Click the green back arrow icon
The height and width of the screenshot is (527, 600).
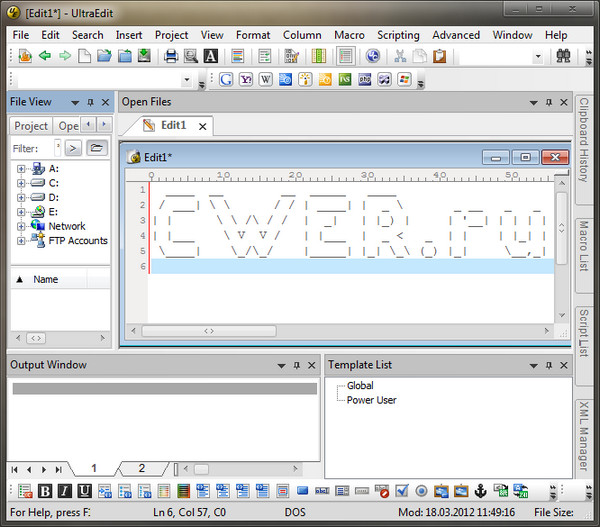click(x=44, y=56)
